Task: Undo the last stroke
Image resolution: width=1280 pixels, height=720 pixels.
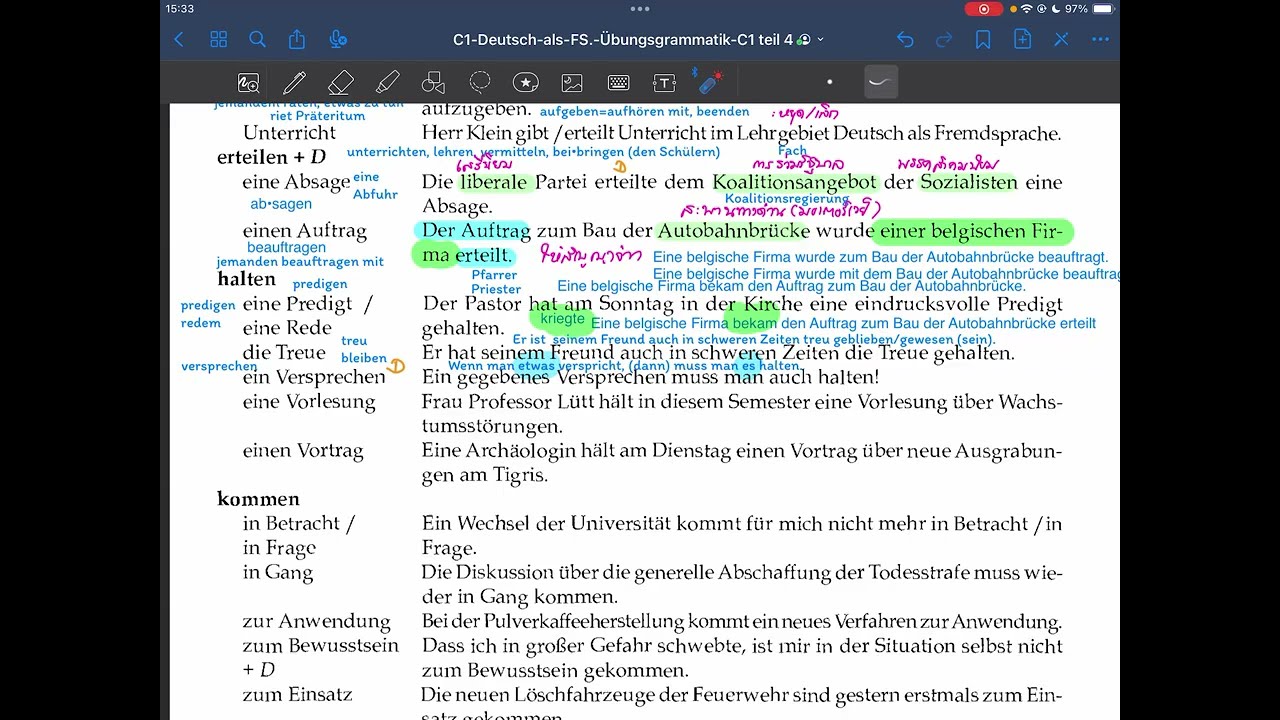Action: 905,40
